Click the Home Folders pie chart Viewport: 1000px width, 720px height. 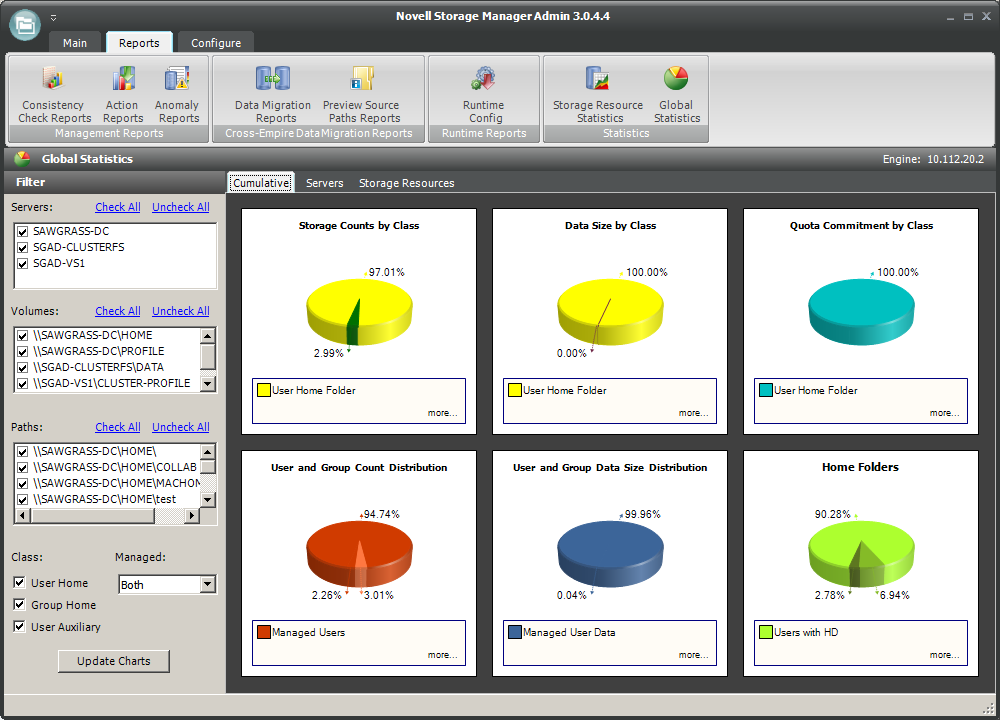point(862,554)
